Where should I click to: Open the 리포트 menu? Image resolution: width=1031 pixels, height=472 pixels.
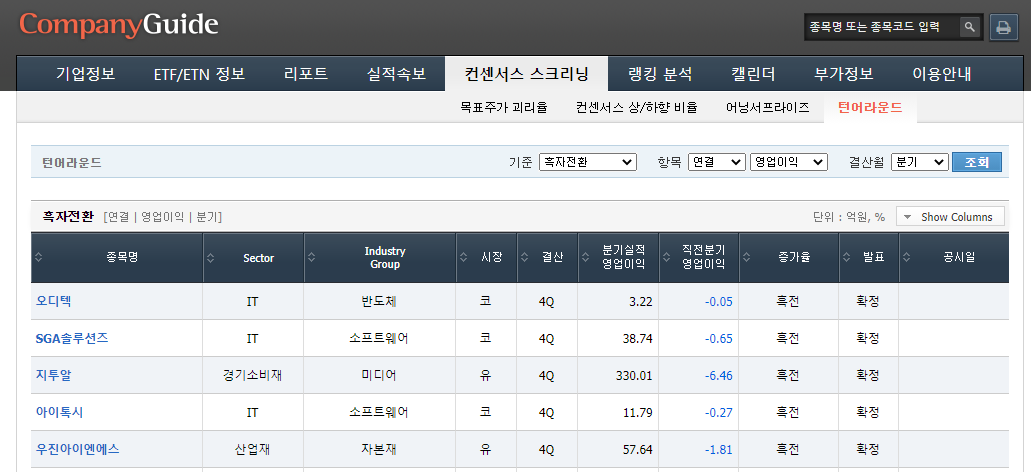[x=306, y=74]
